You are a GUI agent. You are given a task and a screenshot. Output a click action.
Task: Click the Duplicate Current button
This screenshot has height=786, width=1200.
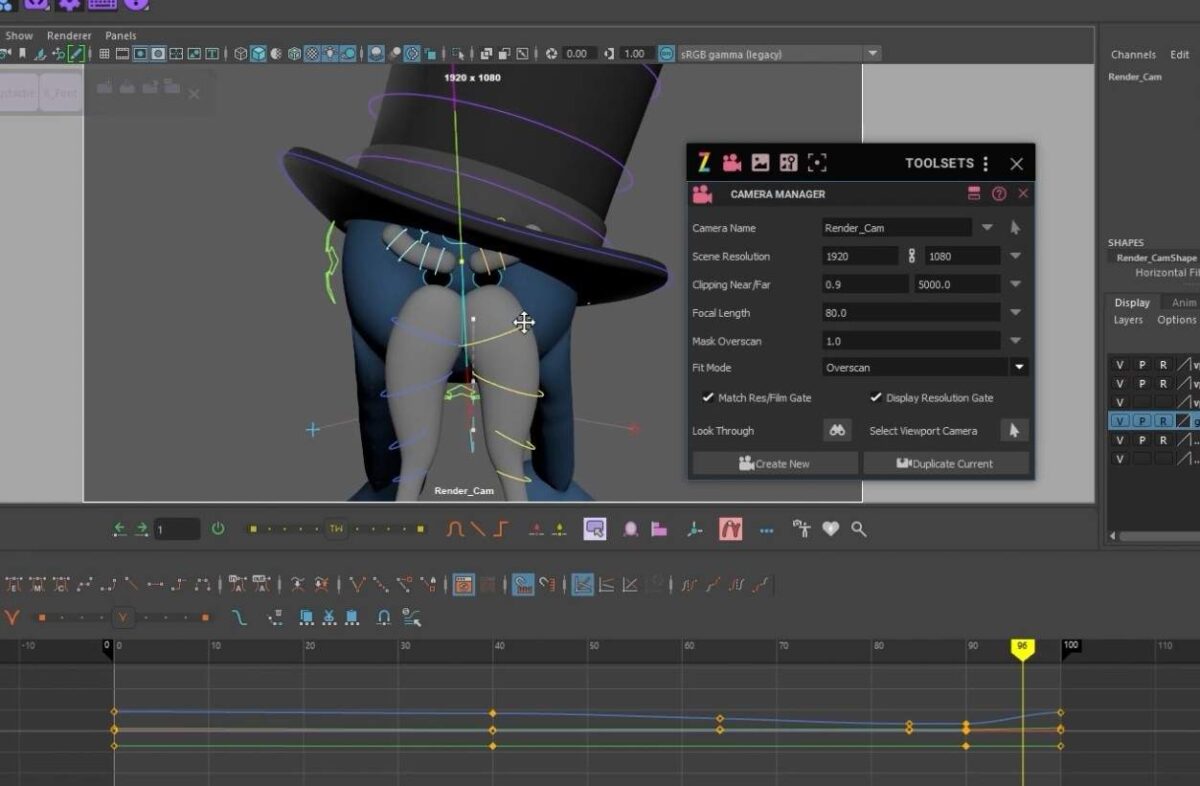[946, 462]
